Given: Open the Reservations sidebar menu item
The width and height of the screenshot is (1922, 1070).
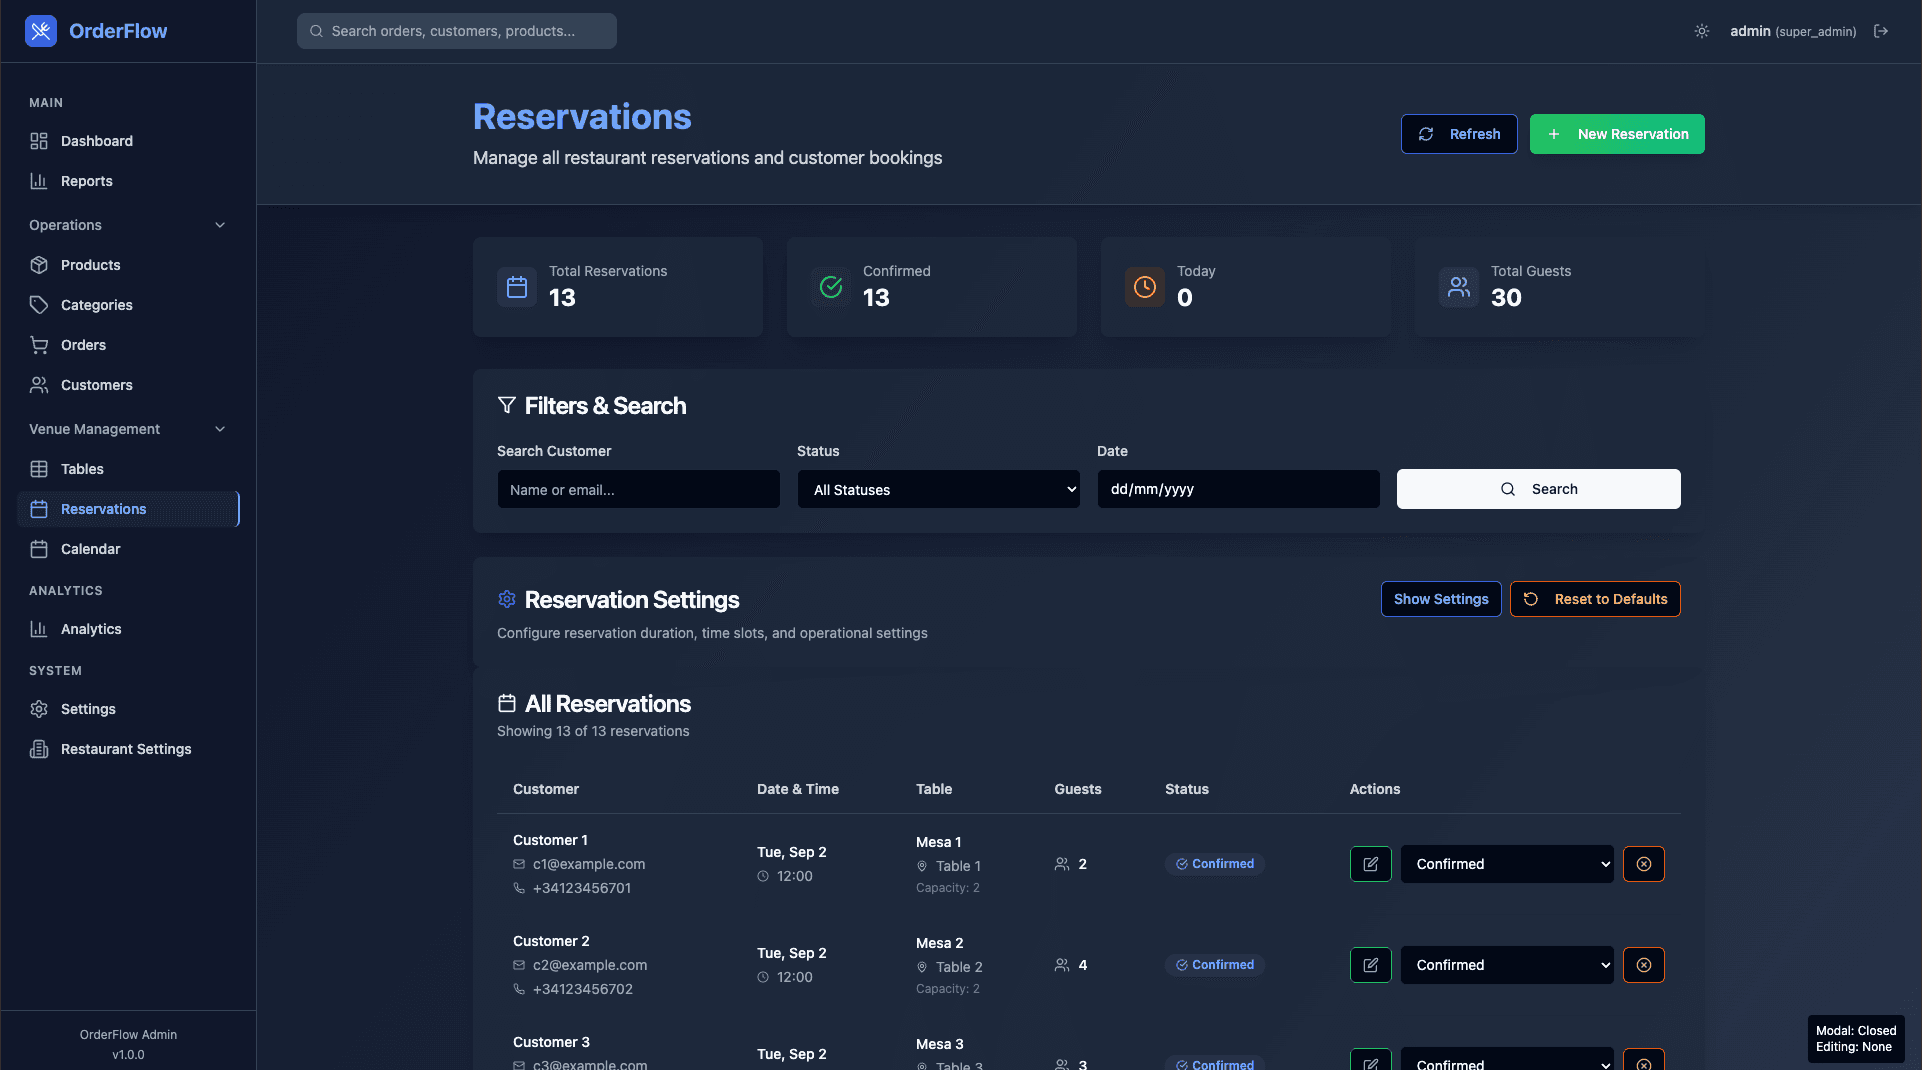Looking at the screenshot, I should 103,508.
